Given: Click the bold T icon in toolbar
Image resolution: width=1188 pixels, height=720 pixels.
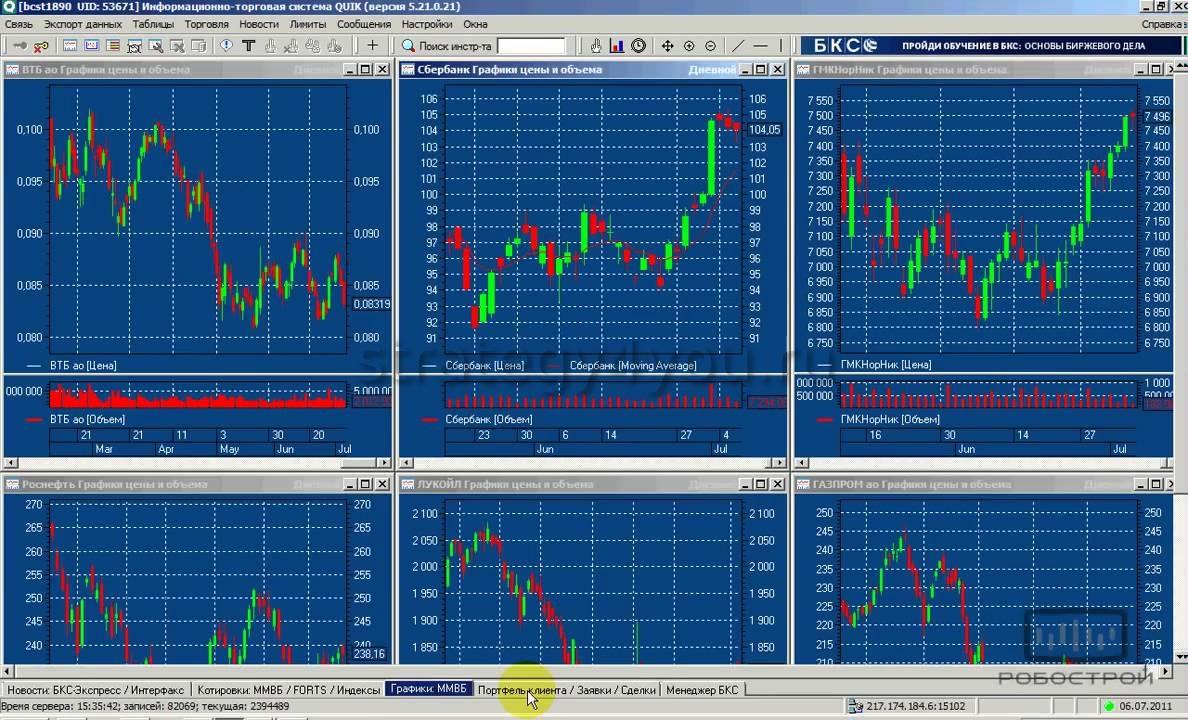Looking at the screenshot, I should (x=248, y=46).
